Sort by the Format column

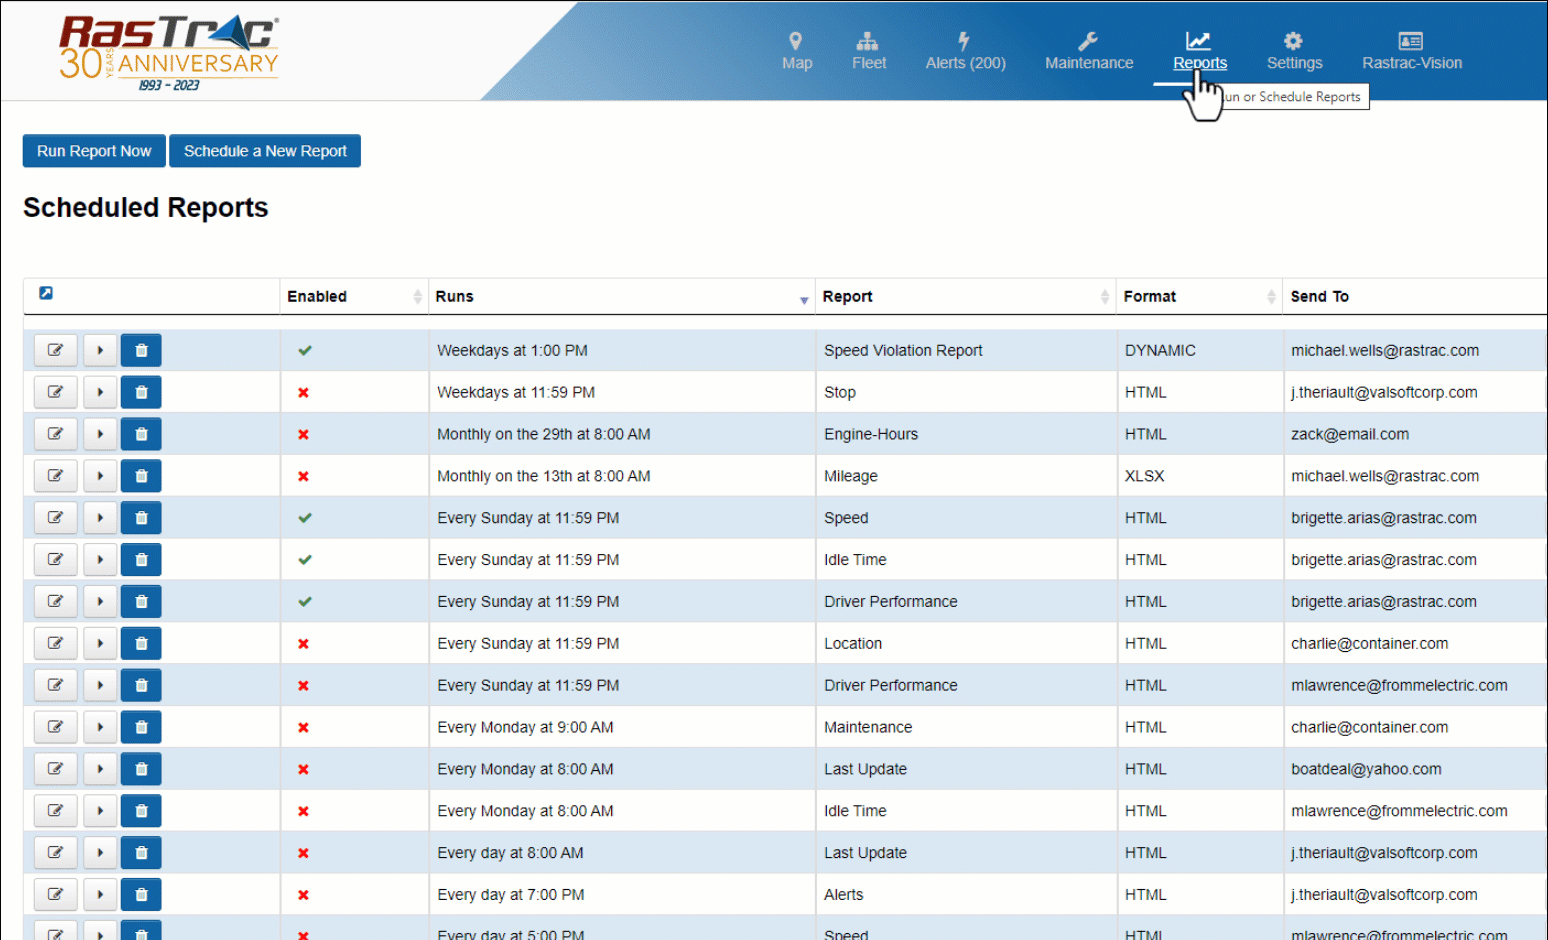click(x=1270, y=297)
